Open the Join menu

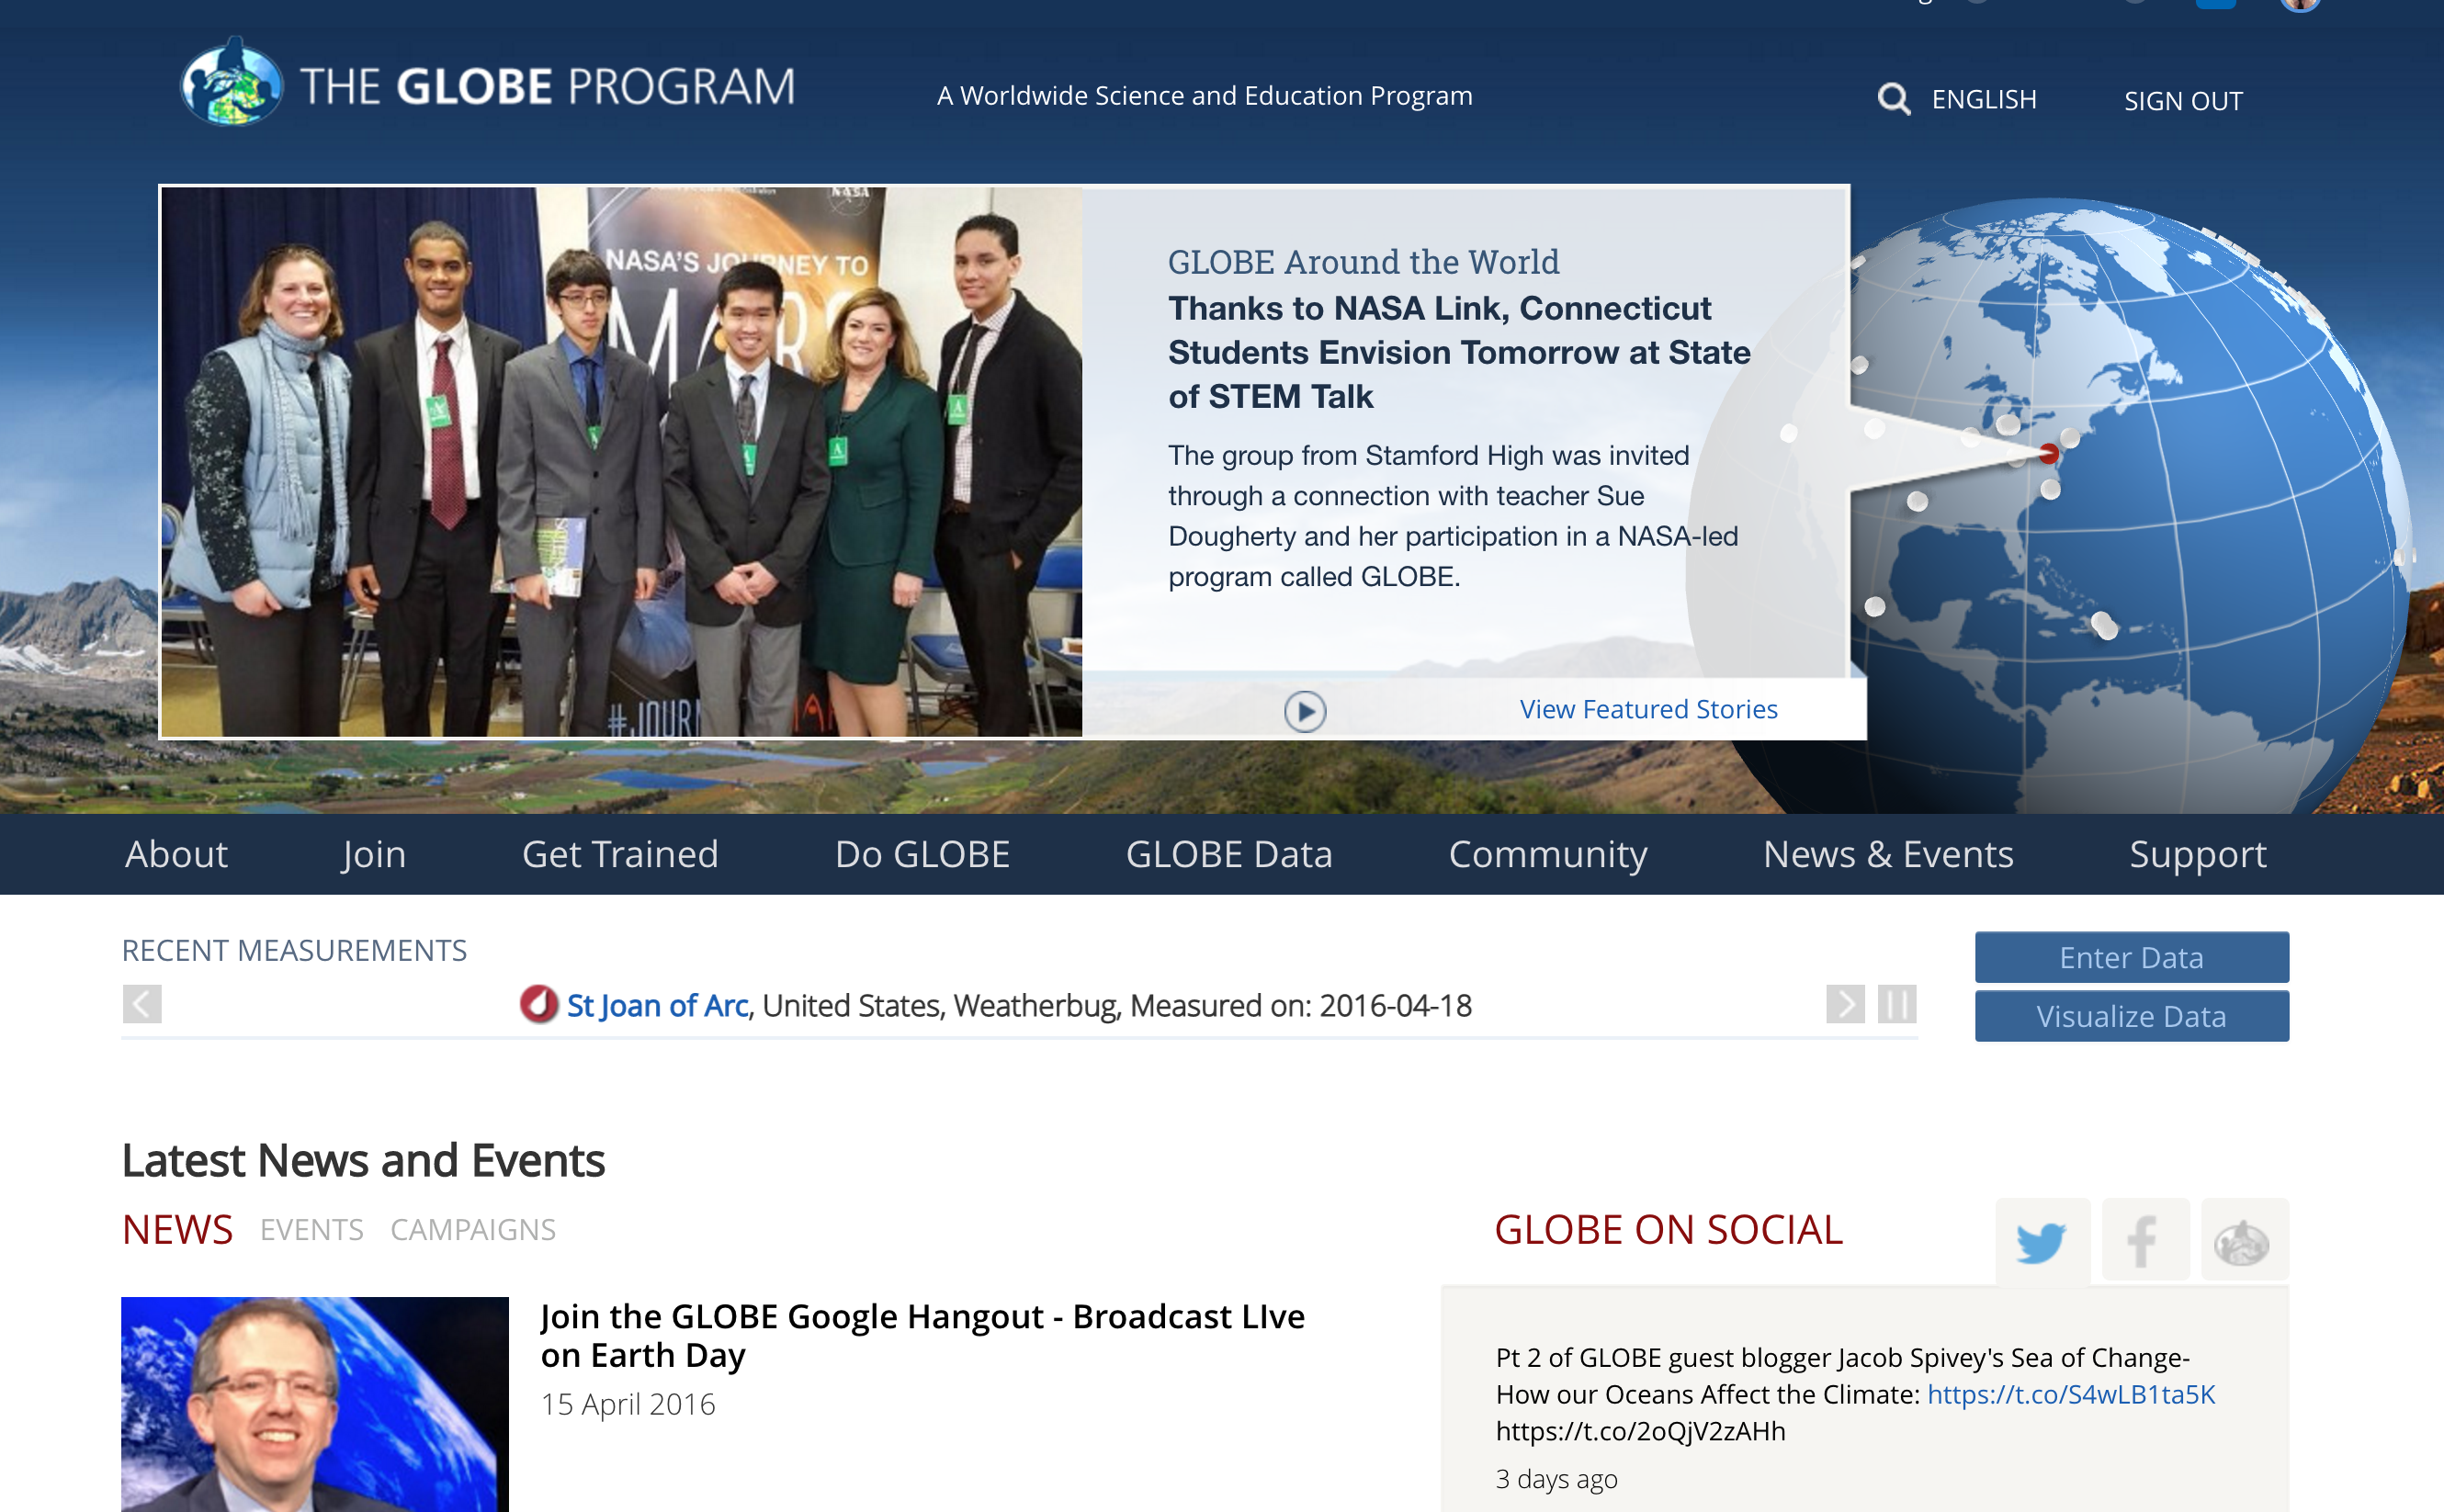pyautogui.click(x=374, y=854)
